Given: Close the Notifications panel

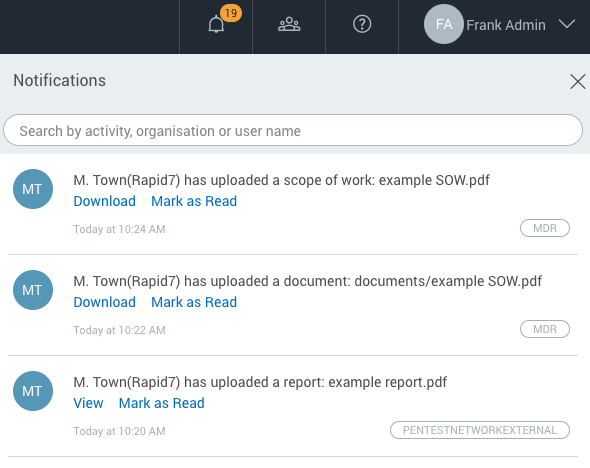Looking at the screenshot, I should pyautogui.click(x=578, y=82).
